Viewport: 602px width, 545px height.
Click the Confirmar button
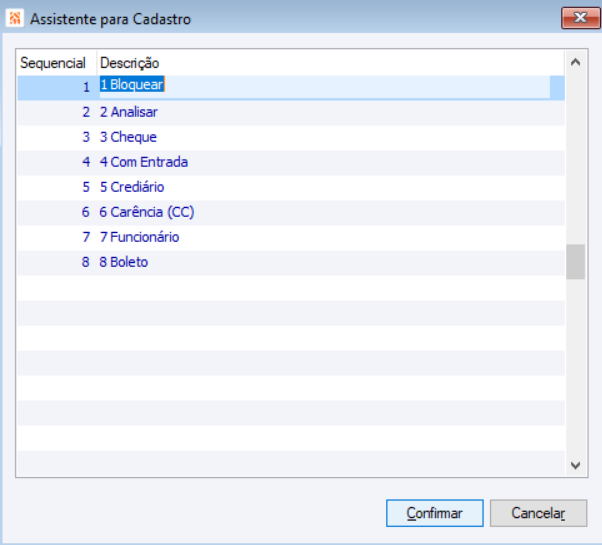coord(434,513)
